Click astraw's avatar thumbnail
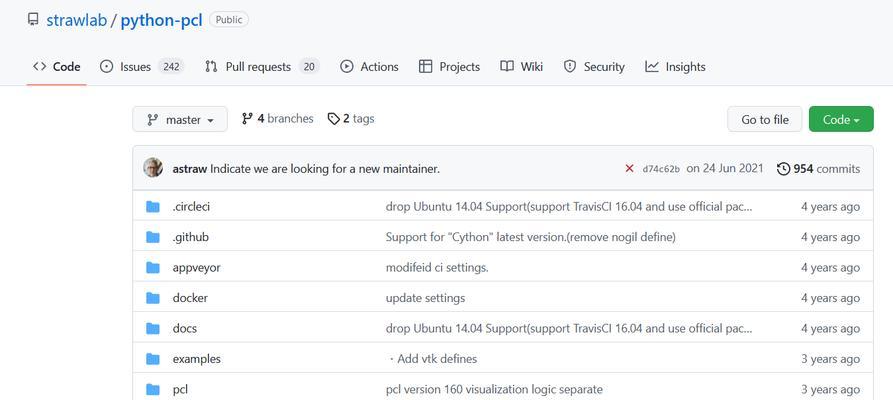Viewport: 893px width, 400px height. click(x=153, y=168)
